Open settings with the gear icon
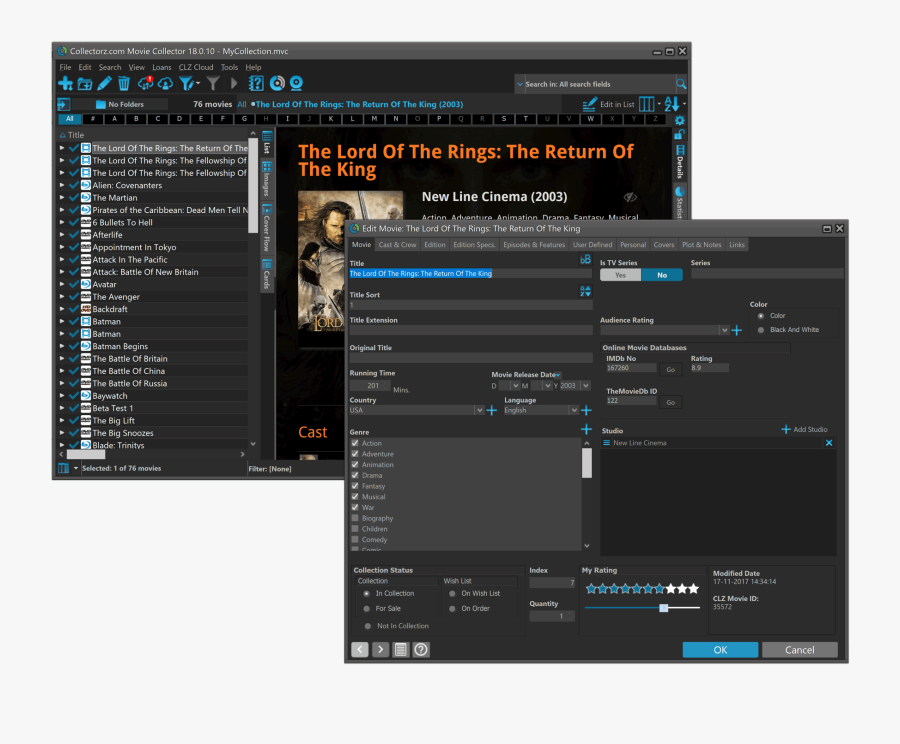900x744 pixels. point(680,120)
